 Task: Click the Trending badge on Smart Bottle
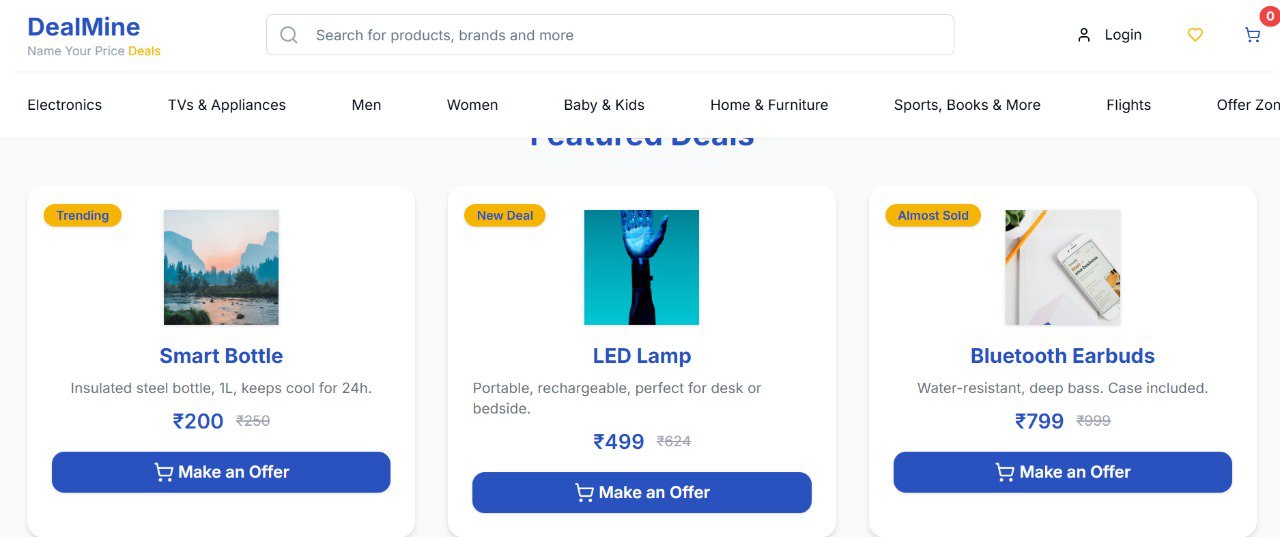pyautogui.click(x=82, y=215)
